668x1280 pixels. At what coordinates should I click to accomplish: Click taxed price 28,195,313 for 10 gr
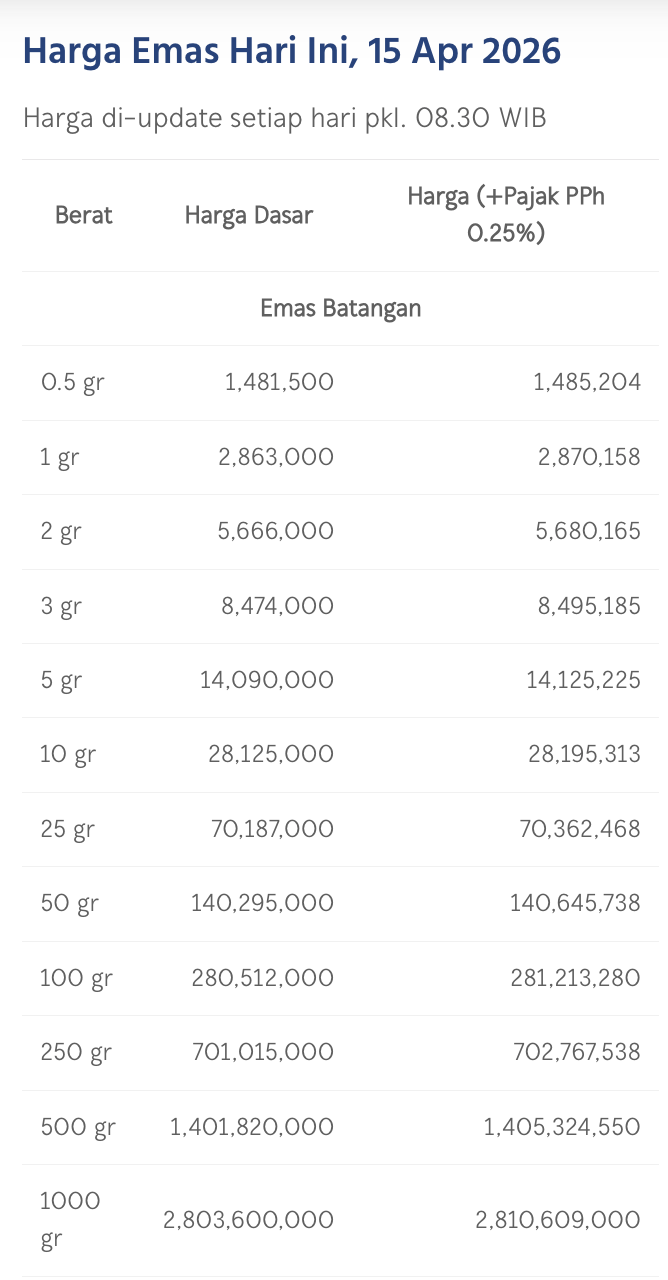tap(584, 755)
